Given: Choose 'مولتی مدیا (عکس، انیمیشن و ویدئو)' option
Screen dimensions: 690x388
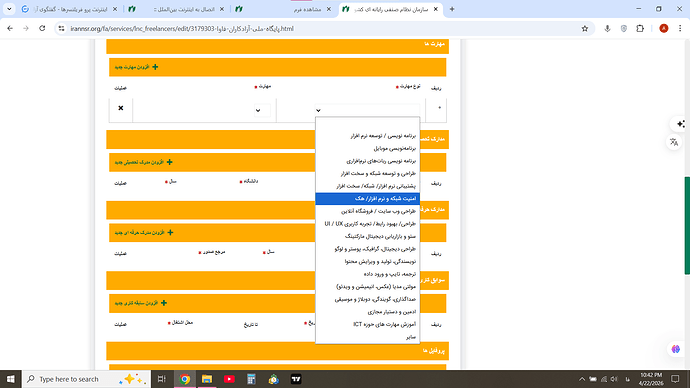Looking at the screenshot, I should click(367, 286).
